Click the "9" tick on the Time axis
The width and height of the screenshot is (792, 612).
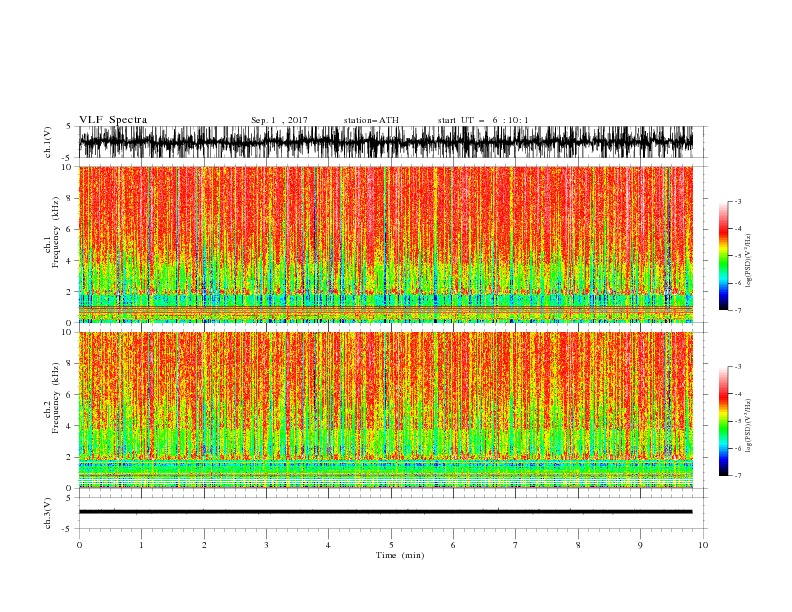pos(640,545)
